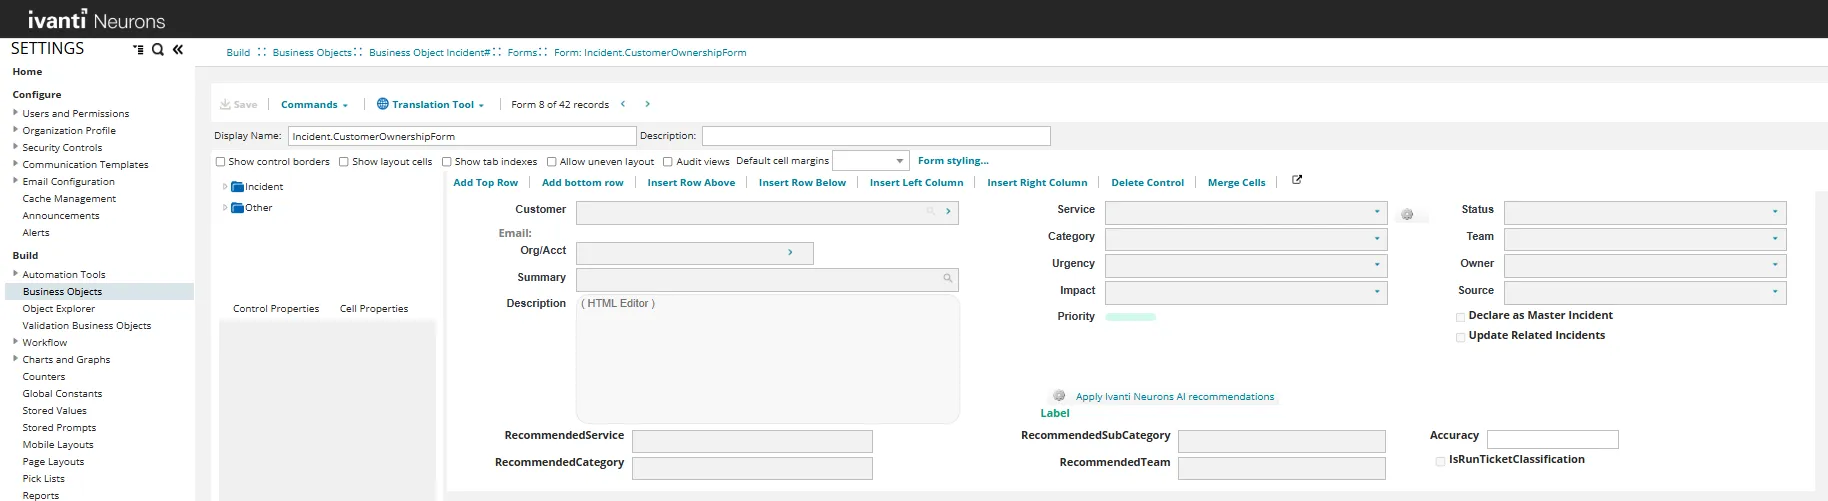Expand Users and Permissions tree node
The width and height of the screenshot is (1828, 501).
15,113
